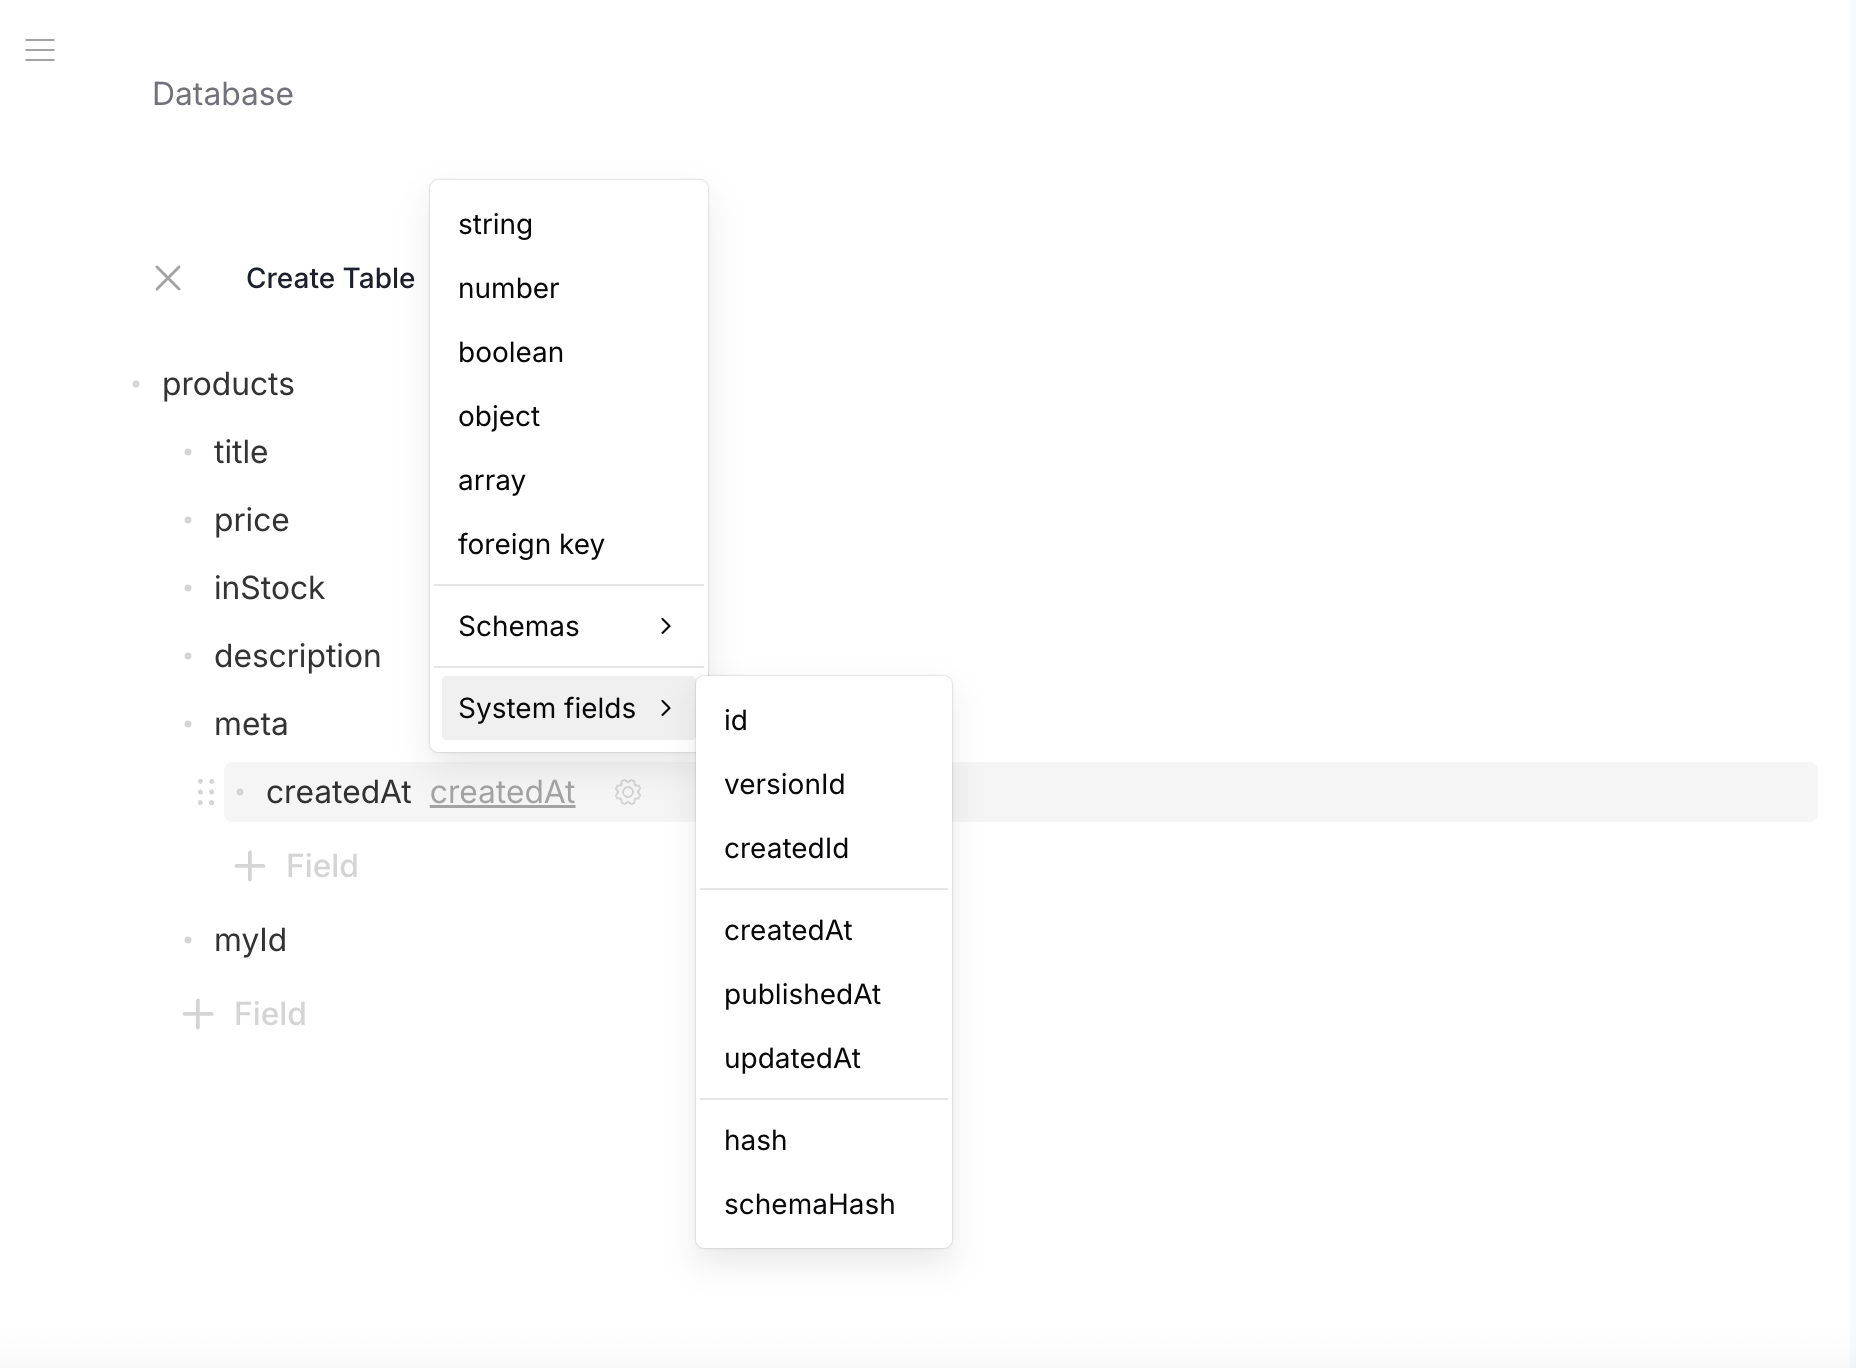This screenshot has width=1856, height=1368.
Task: Choose publishedAt system field
Action: (802, 994)
